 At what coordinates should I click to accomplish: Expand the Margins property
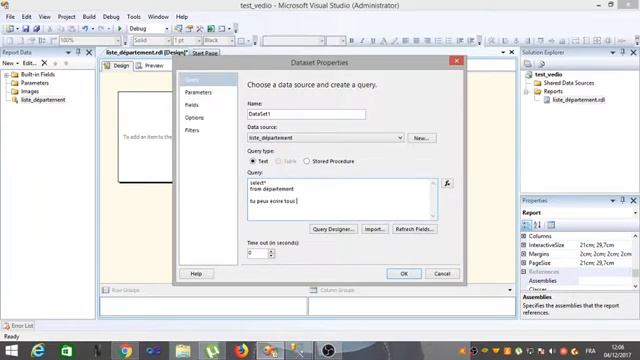point(524,254)
